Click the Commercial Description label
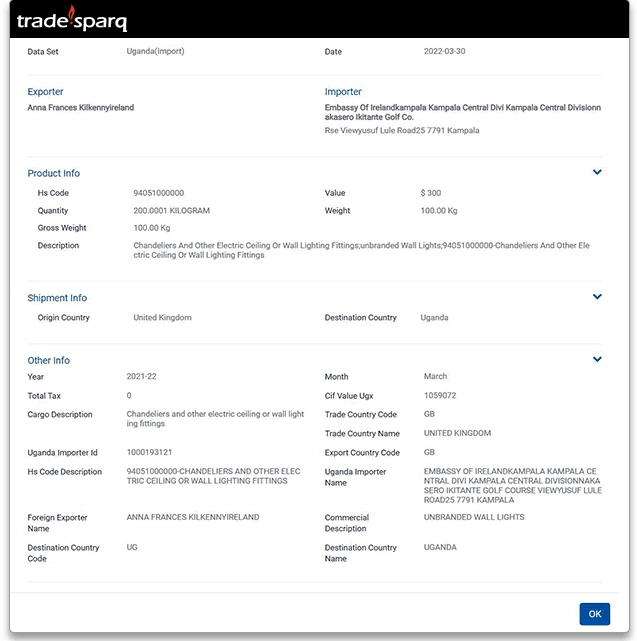Image resolution: width=637 pixels, height=641 pixels. pos(347,523)
